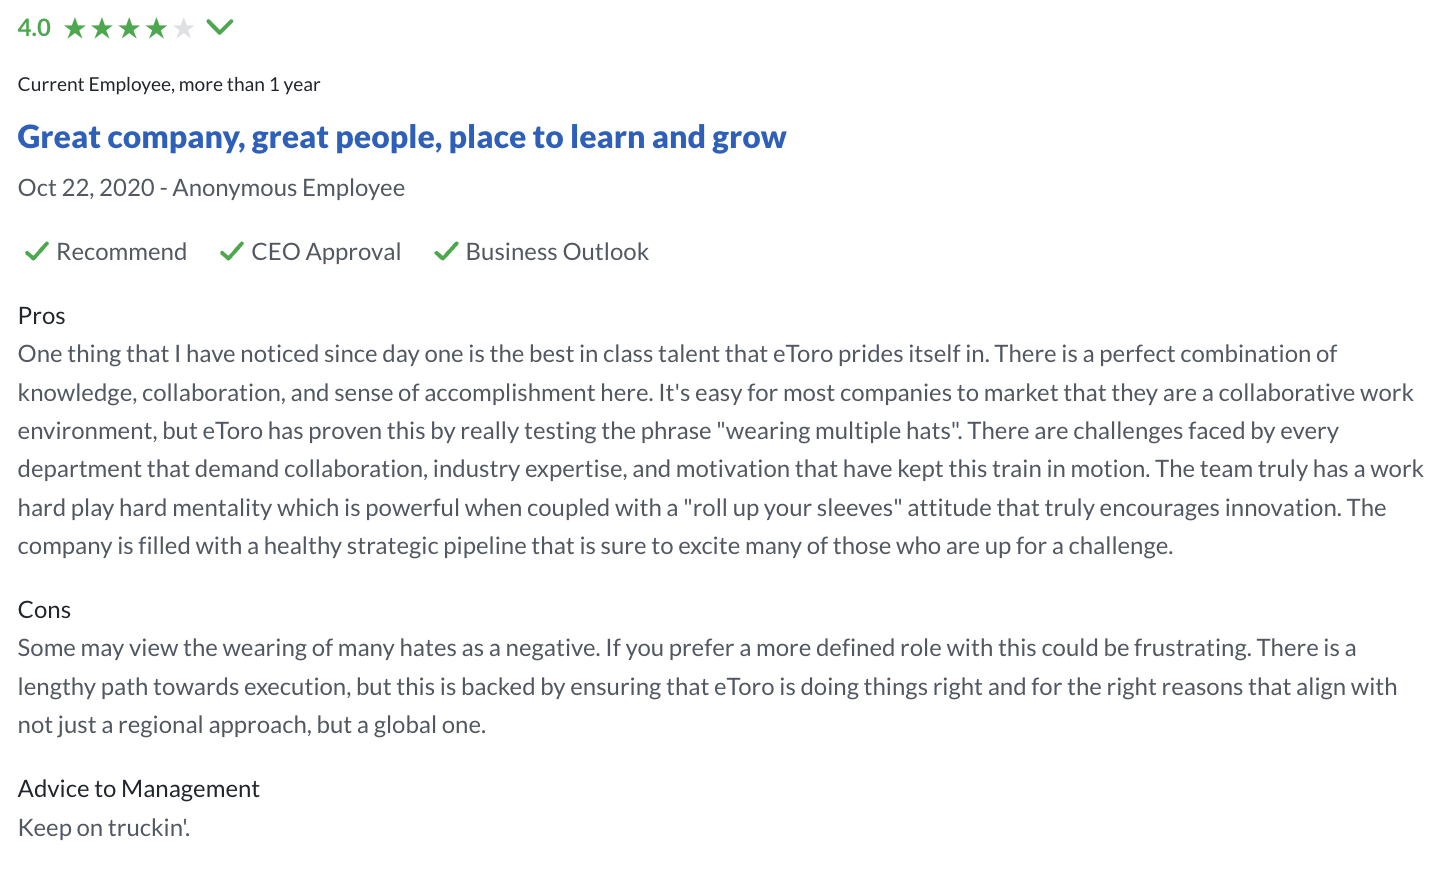This screenshot has height=874, width=1456.
Task: Click the 'Oct 22, 2020 - Anonymous Employee' line
Action: [x=211, y=188]
